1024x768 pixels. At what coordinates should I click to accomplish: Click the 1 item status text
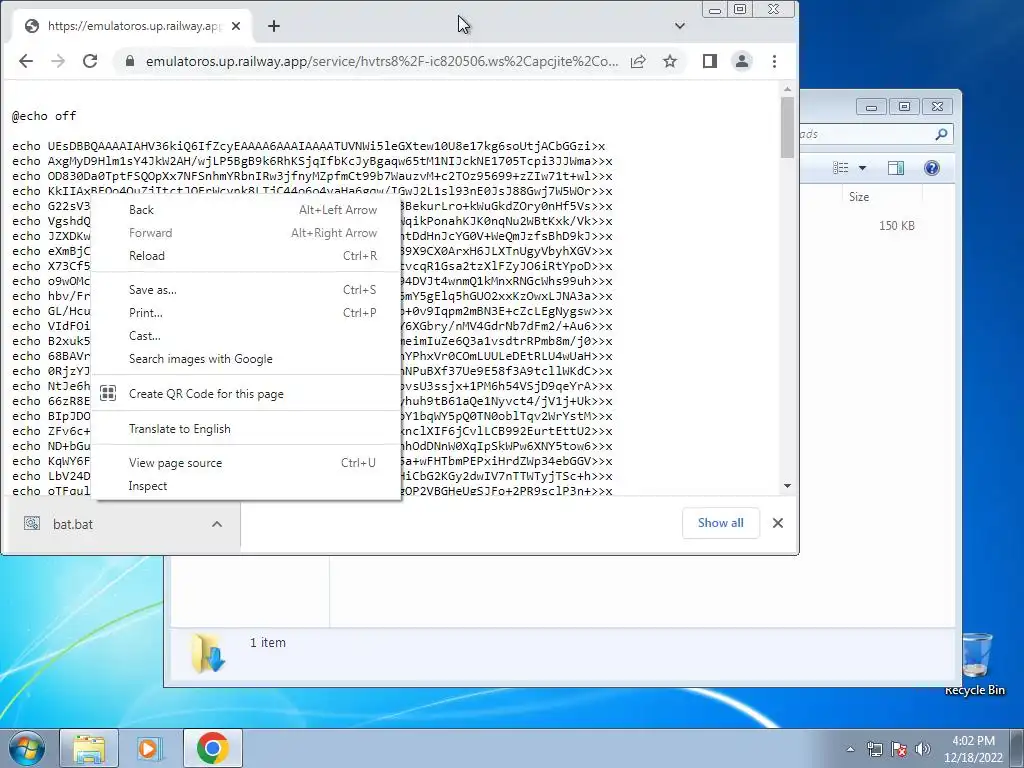click(x=268, y=643)
